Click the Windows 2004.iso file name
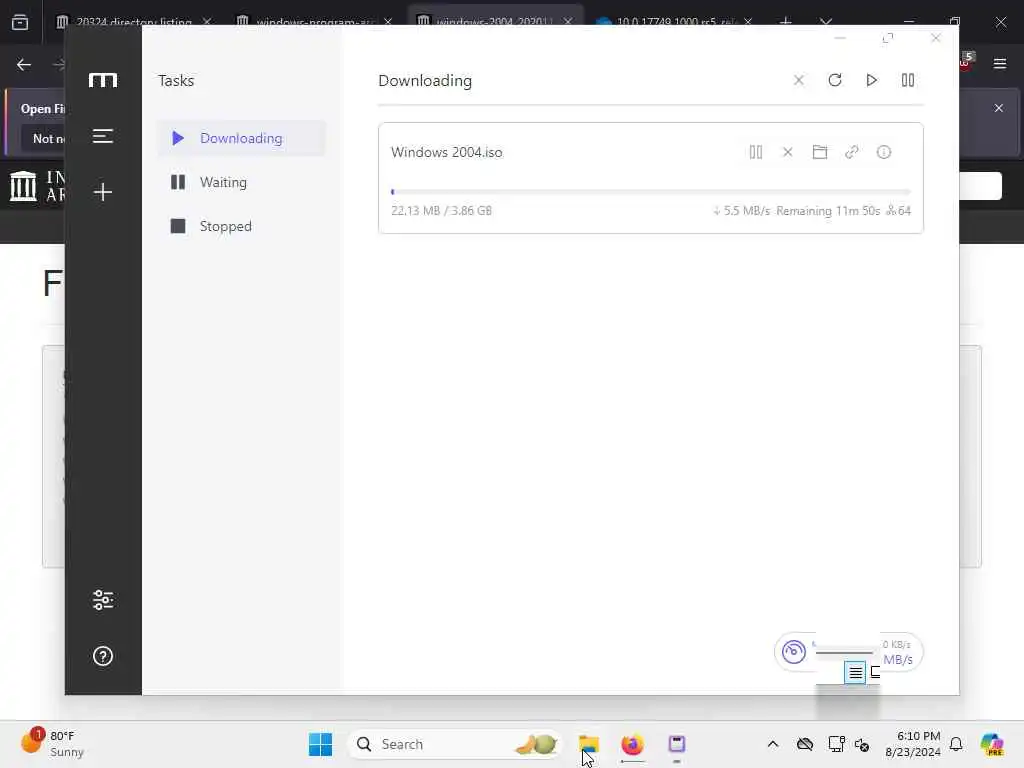The height and width of the screenshot is (768, 1024). pyautogui.click(x=447, y=152)
